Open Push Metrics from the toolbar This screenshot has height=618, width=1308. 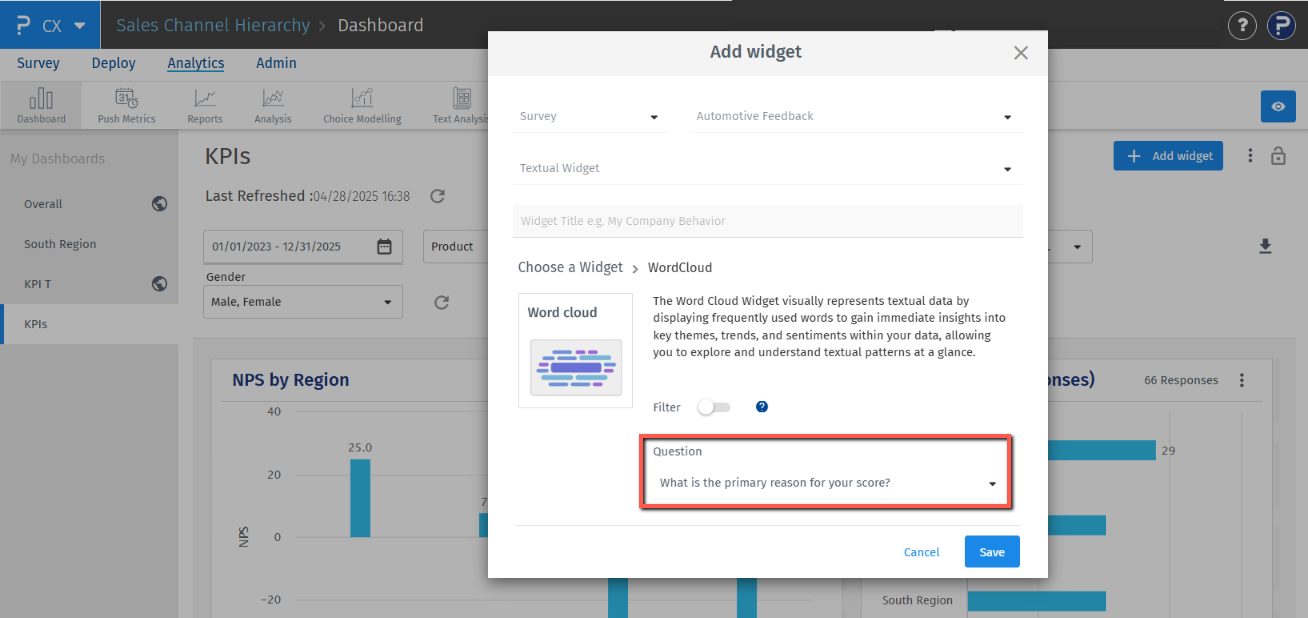coord(126,106)
